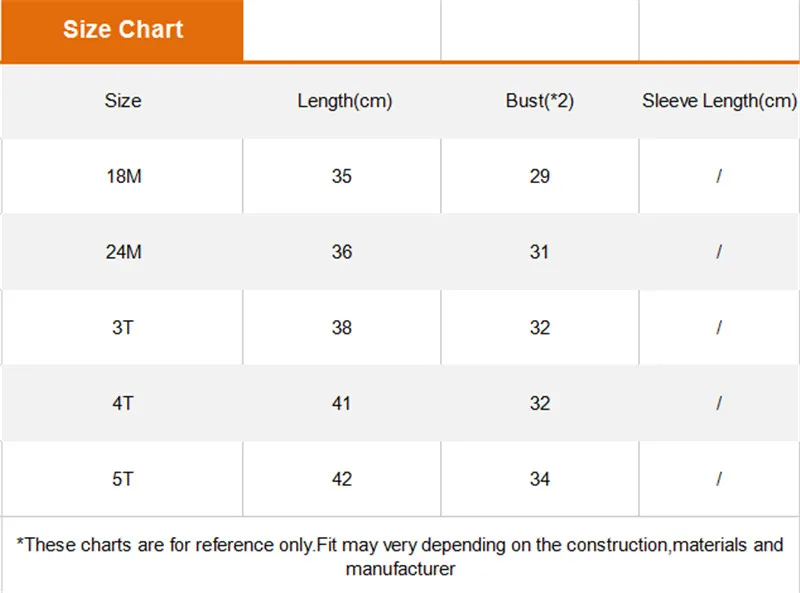
Task: Click the bust value 34
Action: [x=540, y=479]
